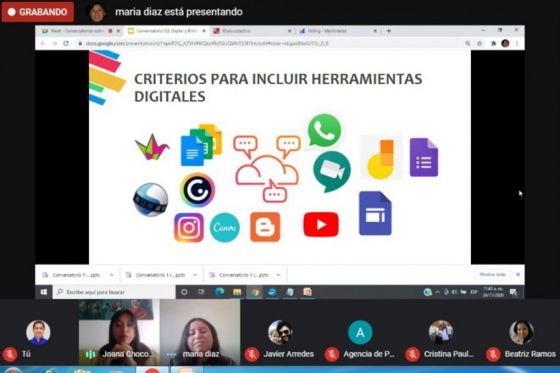Viewport: 560px width, 373px height.
Task: Click the Agencia de P... letter A avatar
Action: pos(360,332)
